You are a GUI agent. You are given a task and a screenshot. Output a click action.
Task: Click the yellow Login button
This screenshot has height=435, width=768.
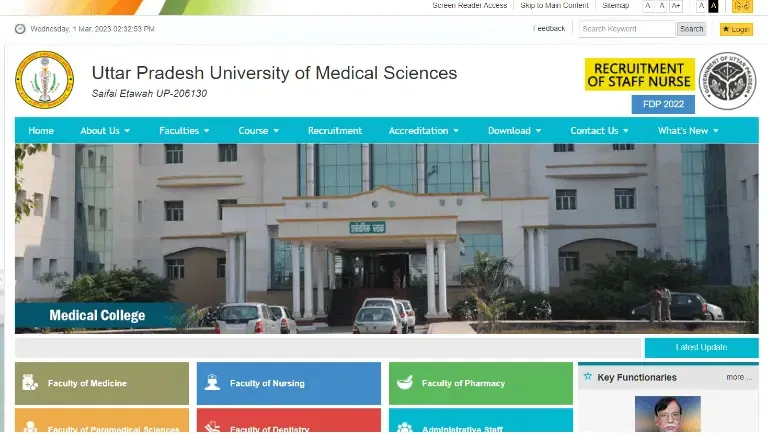click(x=736, y=29)
